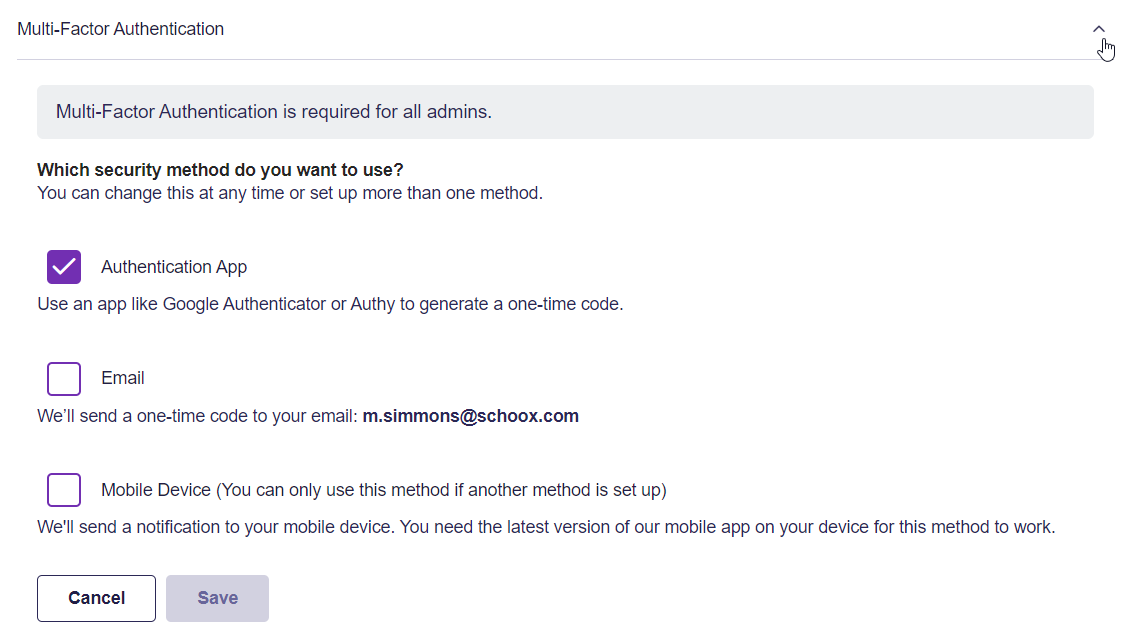Click the Google Authenticator description text
This screenshot has width=1126, height=634.
tap(330, 304)
